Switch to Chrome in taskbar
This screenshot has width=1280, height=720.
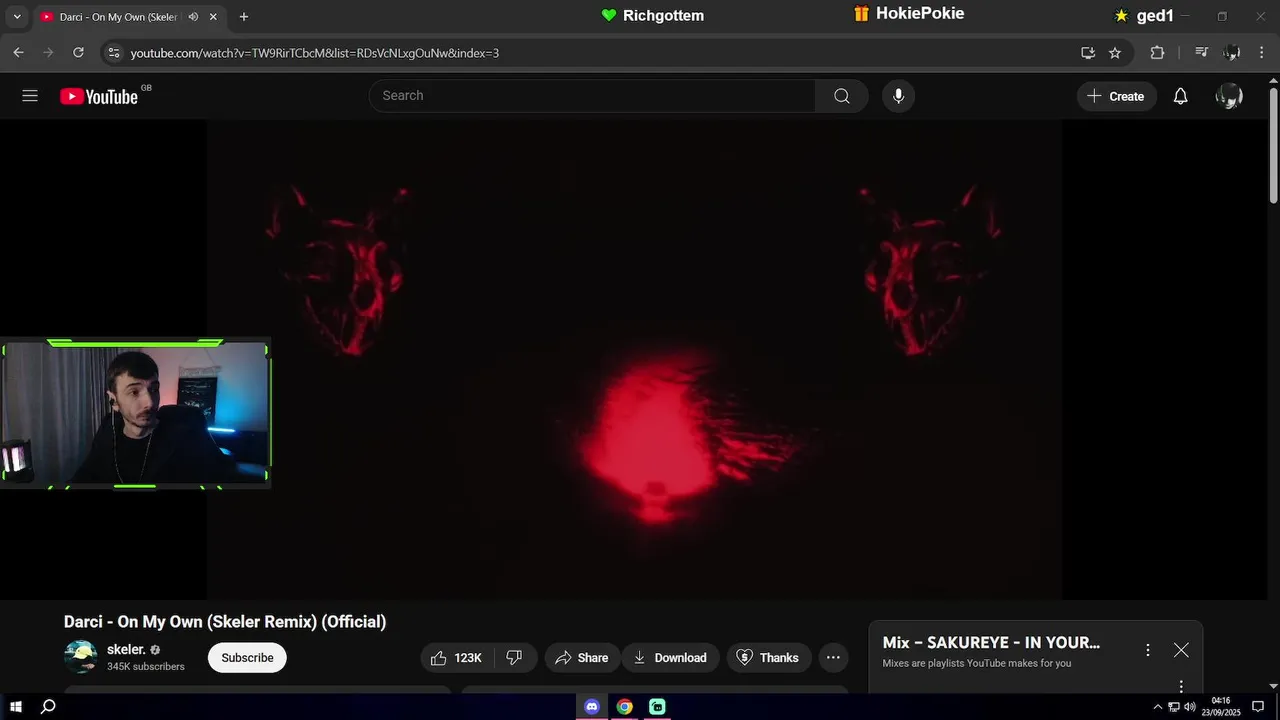tap(625, 707)
